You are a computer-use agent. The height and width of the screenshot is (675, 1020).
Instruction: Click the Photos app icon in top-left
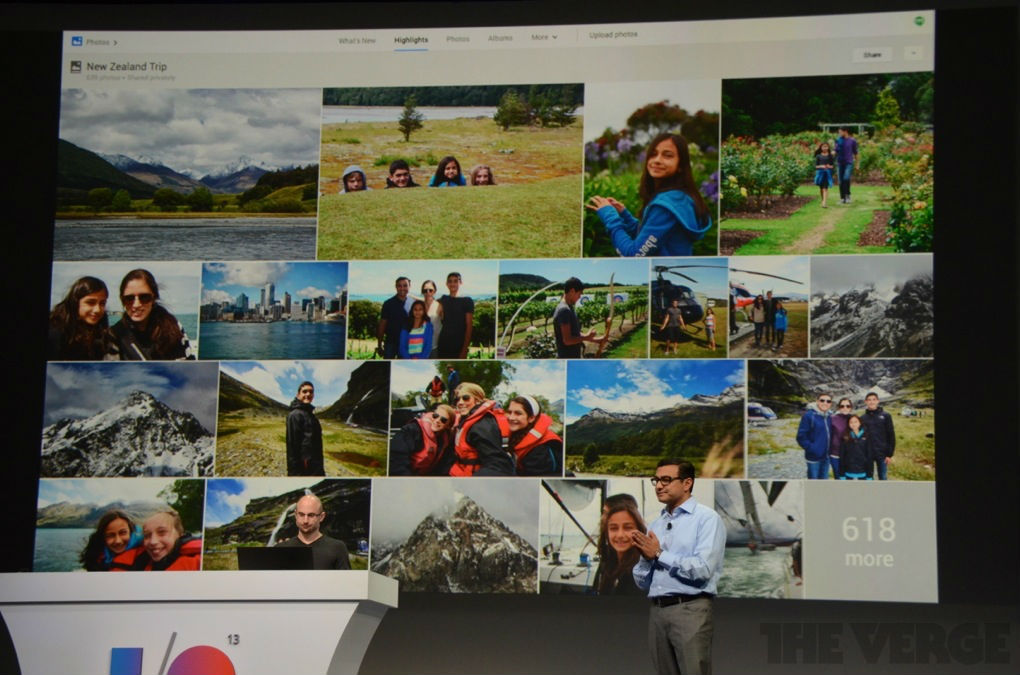click(76, 42)
